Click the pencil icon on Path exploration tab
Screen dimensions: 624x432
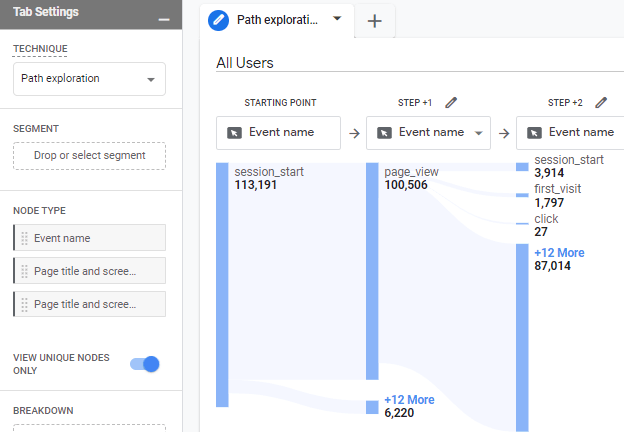(218, 20)
